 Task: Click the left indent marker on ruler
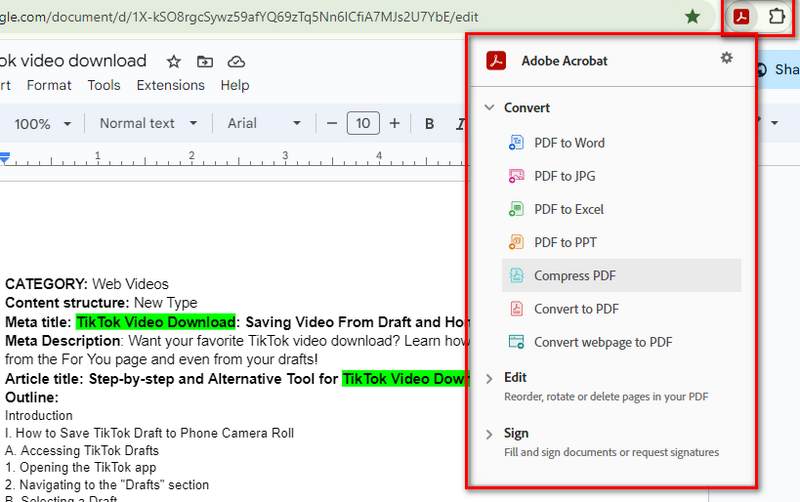5,157
